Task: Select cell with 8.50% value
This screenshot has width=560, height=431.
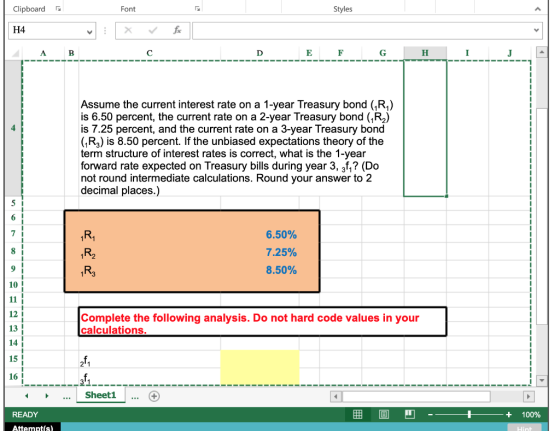Action: tap(260, 270)
